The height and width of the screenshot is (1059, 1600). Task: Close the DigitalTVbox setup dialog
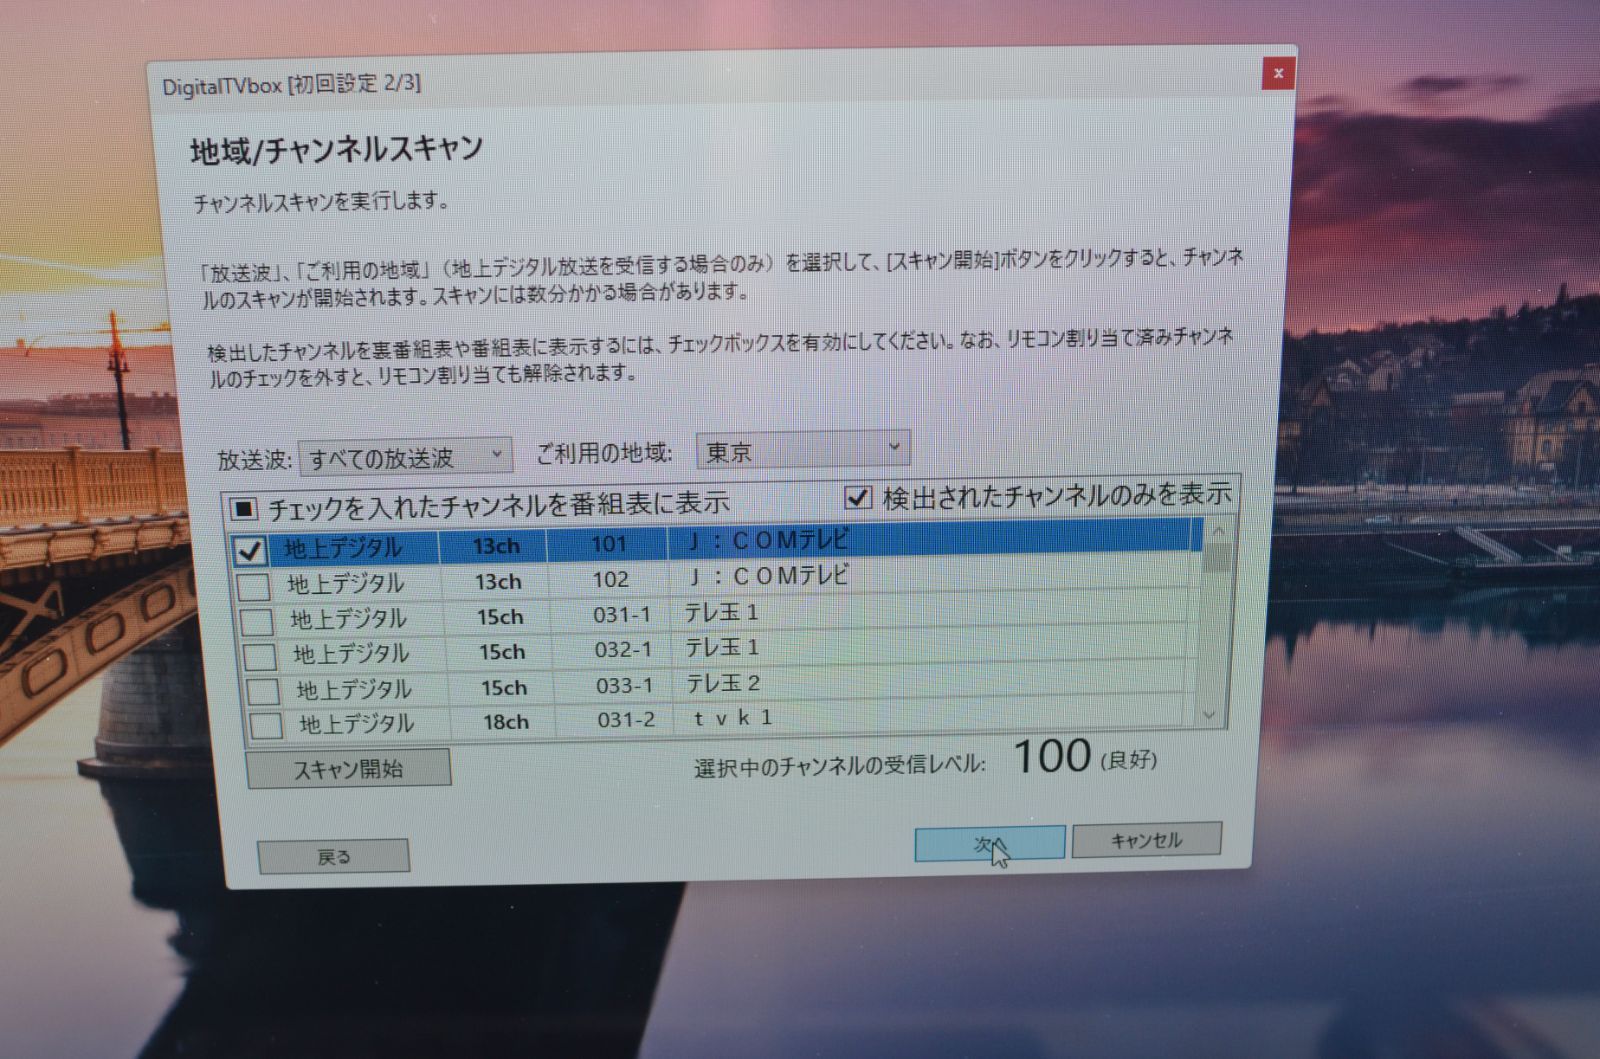click(x=1278, y=73)
